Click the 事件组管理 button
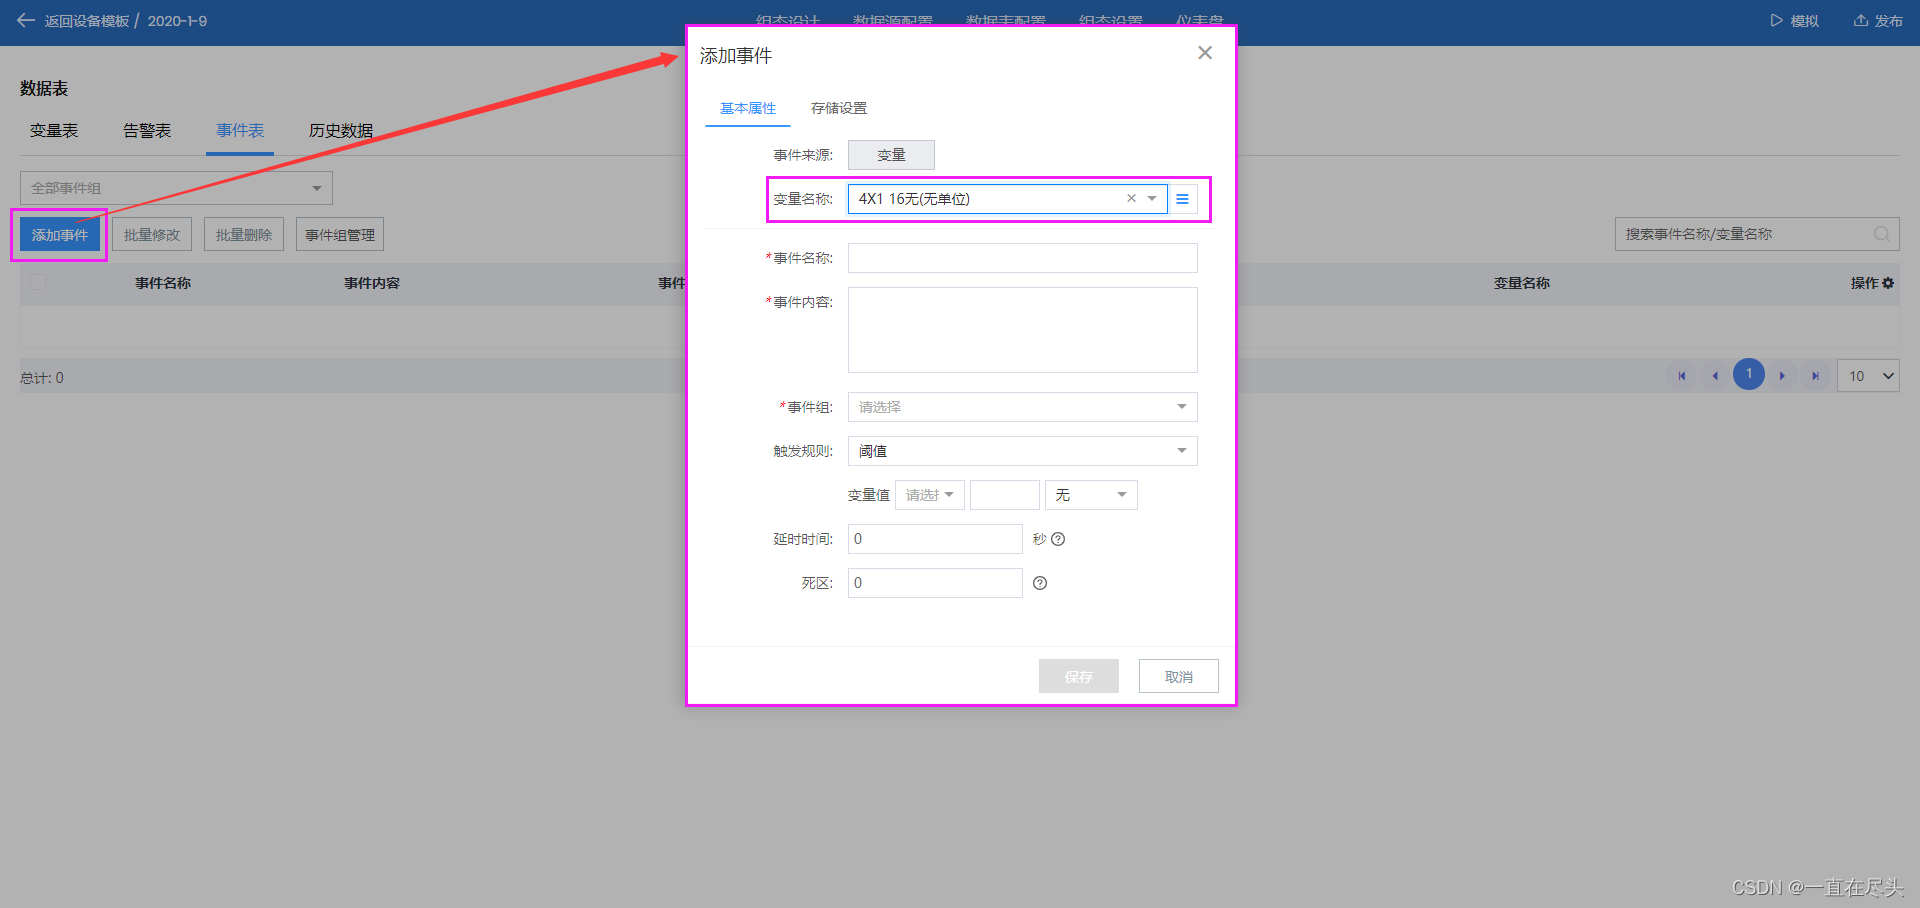 click(340, 235)
